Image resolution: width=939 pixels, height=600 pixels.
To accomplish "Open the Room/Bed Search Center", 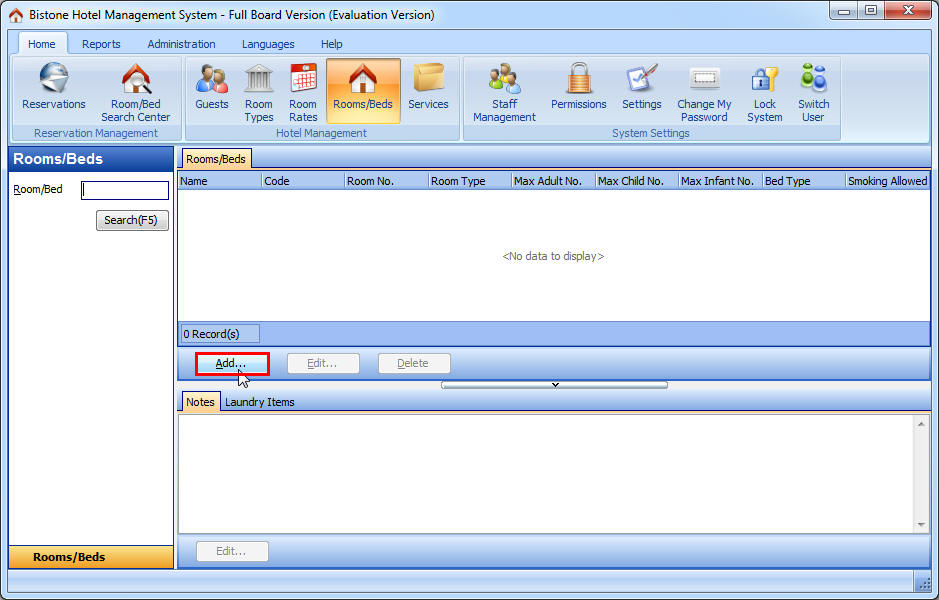I will (135, 90).
